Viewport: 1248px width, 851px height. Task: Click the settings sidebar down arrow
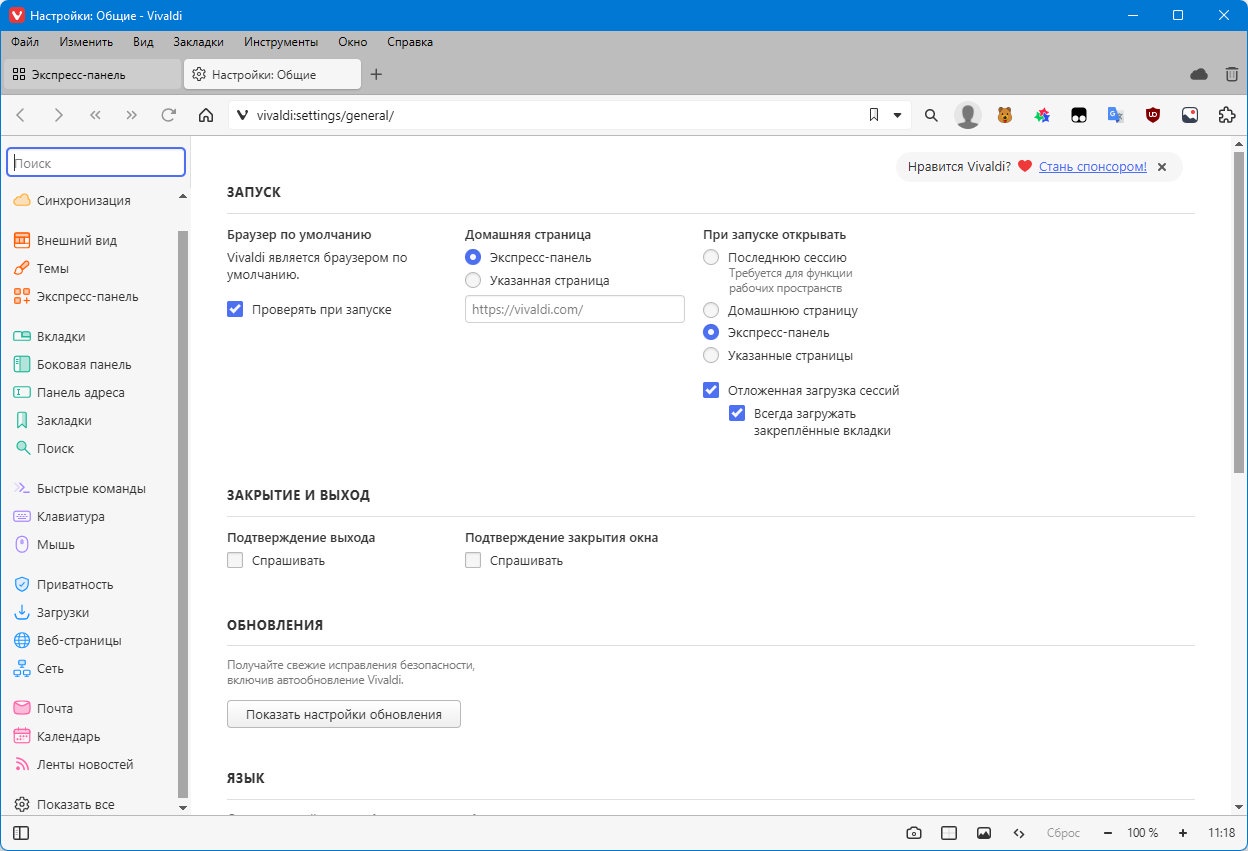(x=182, y=806)
